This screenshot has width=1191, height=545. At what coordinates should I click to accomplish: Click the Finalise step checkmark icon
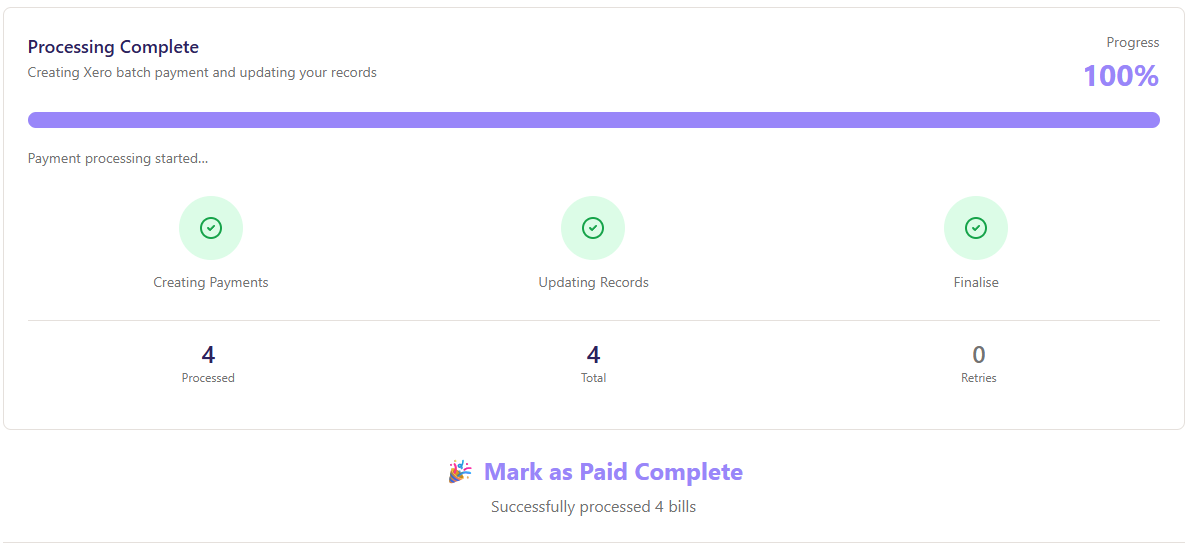(976, 228)
